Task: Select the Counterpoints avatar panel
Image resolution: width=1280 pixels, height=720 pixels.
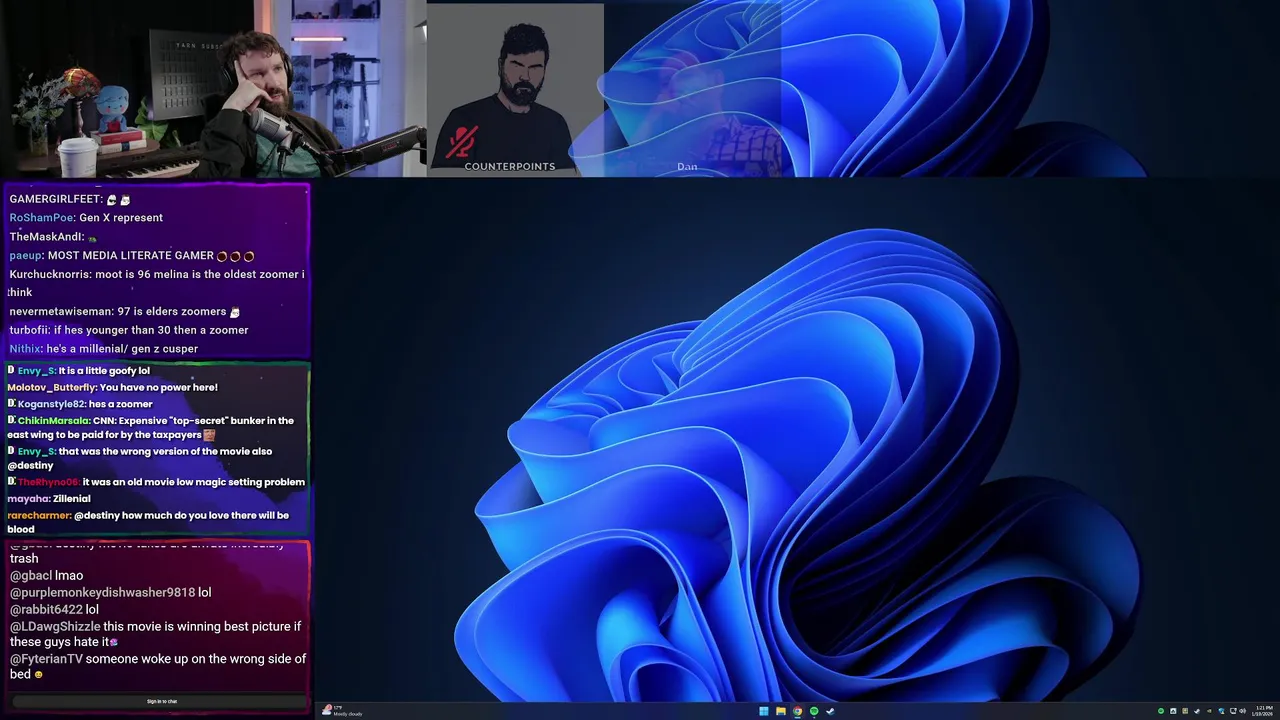Action: tap(515, 89)
